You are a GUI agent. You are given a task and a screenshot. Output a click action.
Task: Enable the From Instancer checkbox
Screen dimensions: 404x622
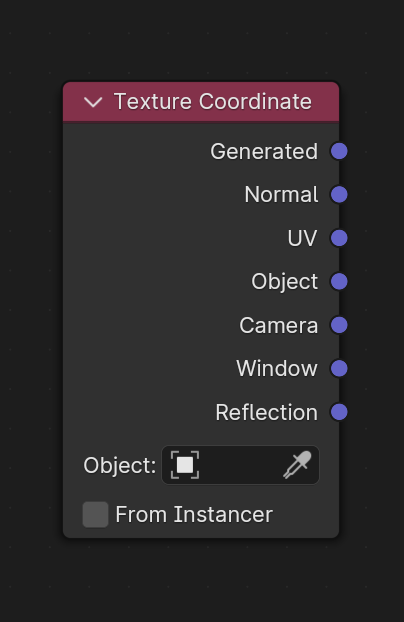coord(95,514)
